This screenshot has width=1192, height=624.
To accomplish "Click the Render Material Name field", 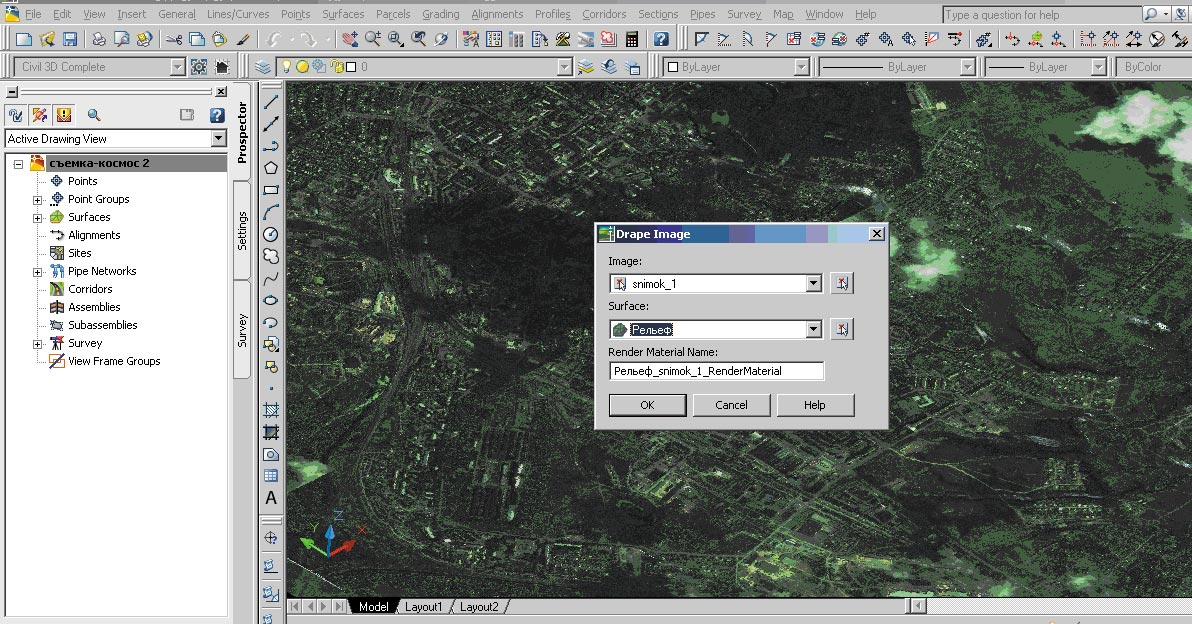I will tap(716, 371).
